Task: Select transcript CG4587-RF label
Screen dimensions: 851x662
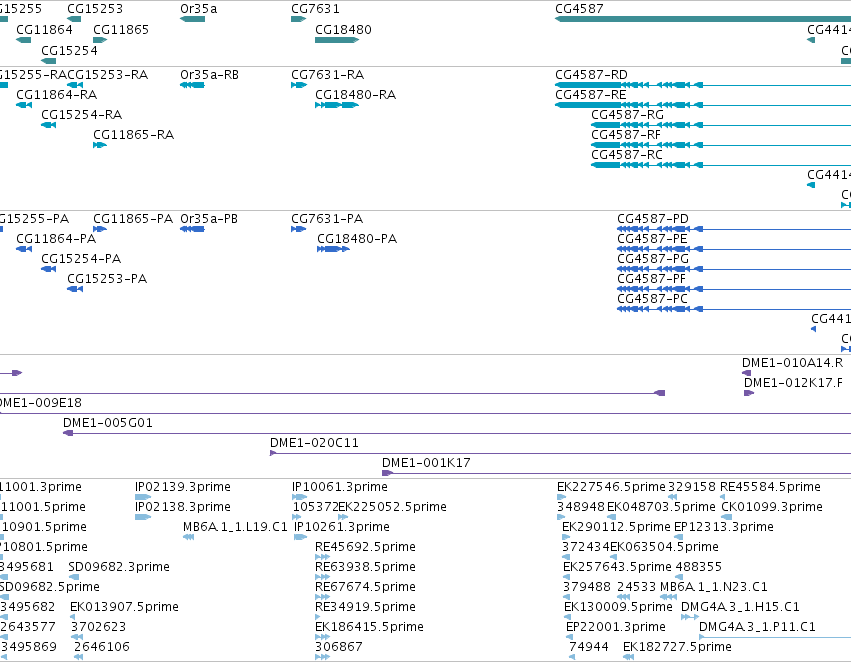Action: (626, 135)
